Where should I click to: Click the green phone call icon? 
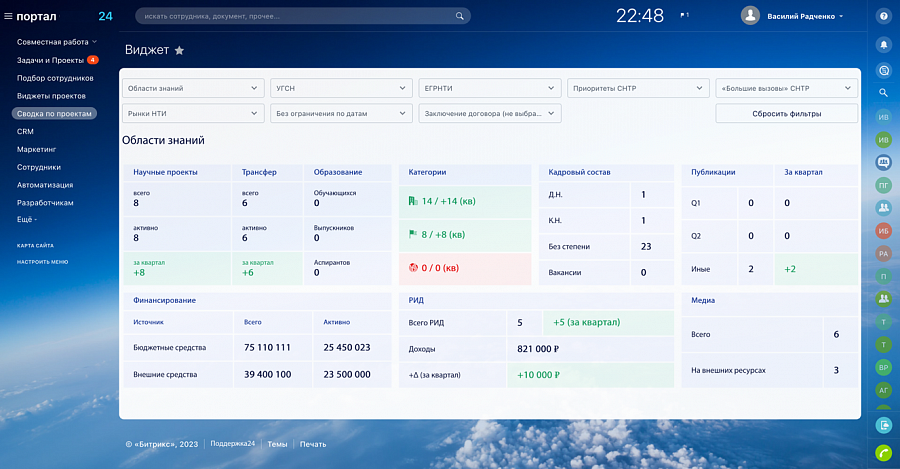pos(883,452)
